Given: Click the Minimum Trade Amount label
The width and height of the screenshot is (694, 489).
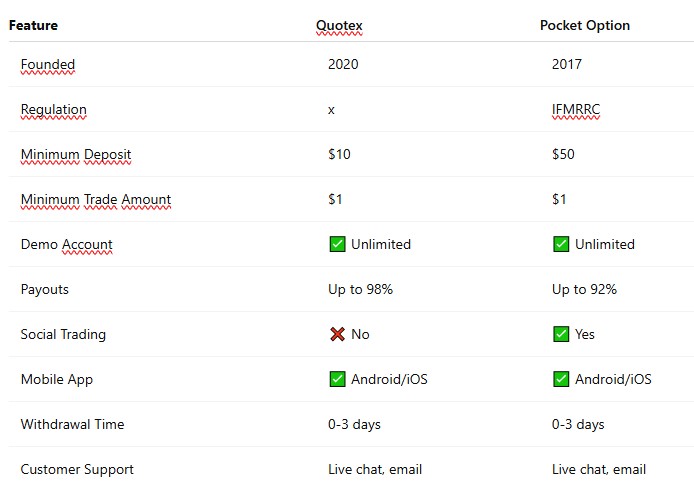Looking at the screenshot, I should click(x=96, y=200).
